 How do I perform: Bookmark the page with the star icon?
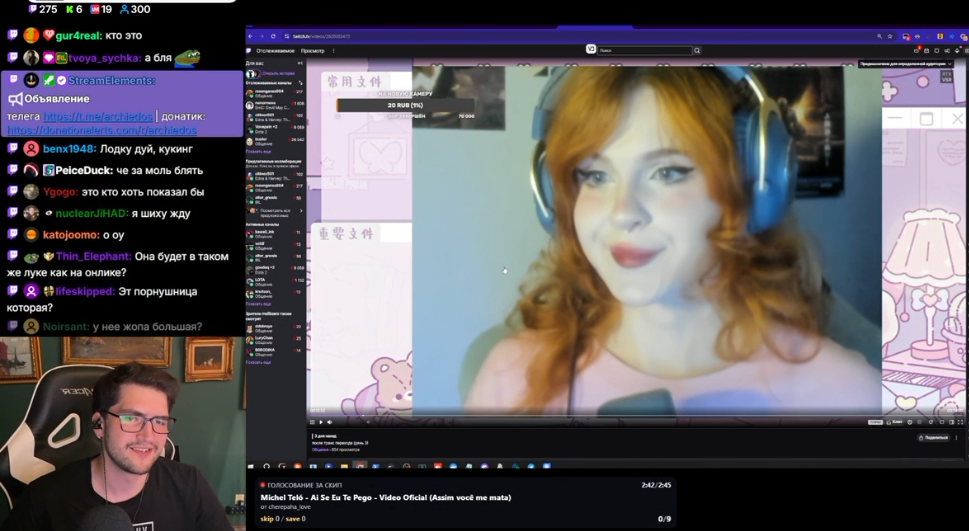tap(890, 36)
